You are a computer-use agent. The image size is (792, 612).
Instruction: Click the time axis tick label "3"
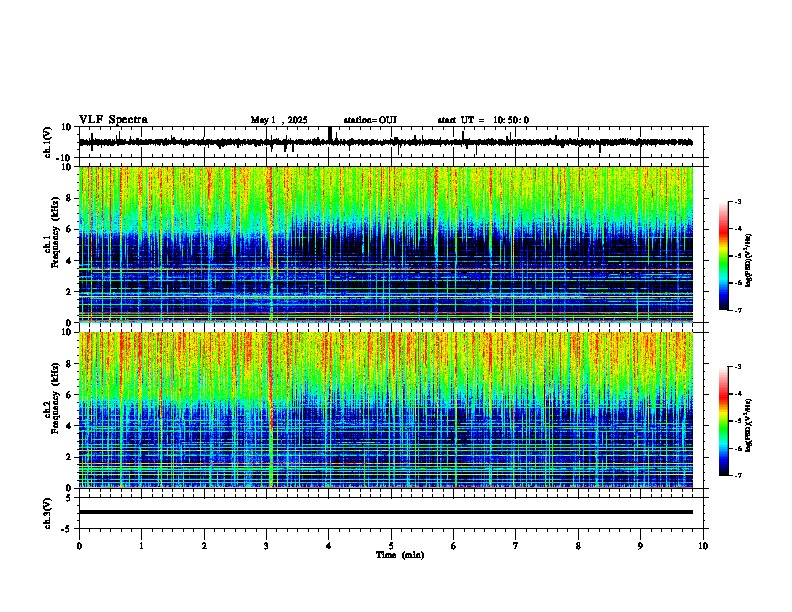pos(267,546)
